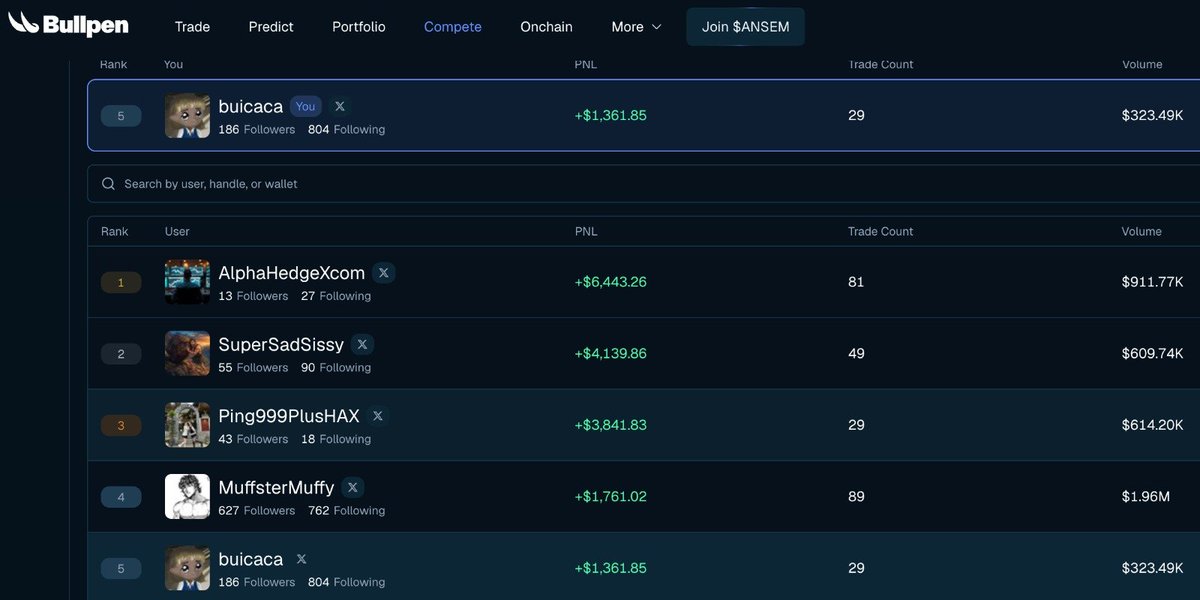Click the Bullpen logo

tap(68, 23)
